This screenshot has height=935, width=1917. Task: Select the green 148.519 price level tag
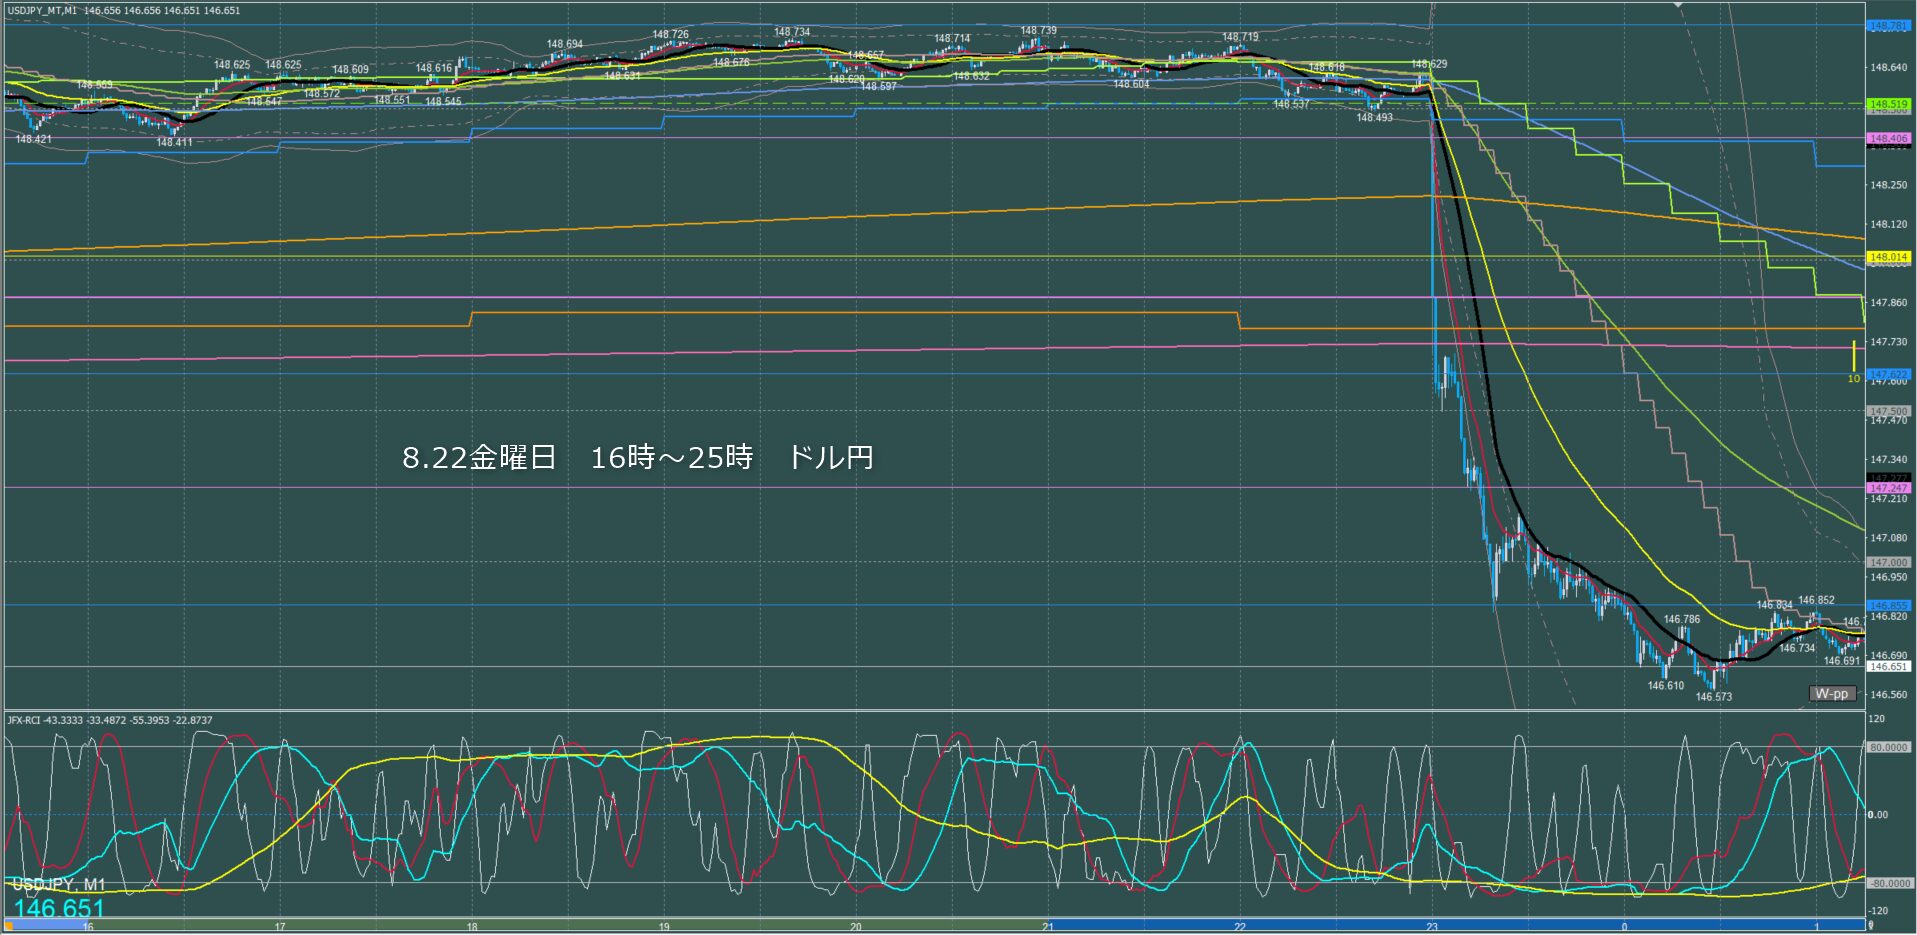pyautogui.click(x=1888, y=104)
